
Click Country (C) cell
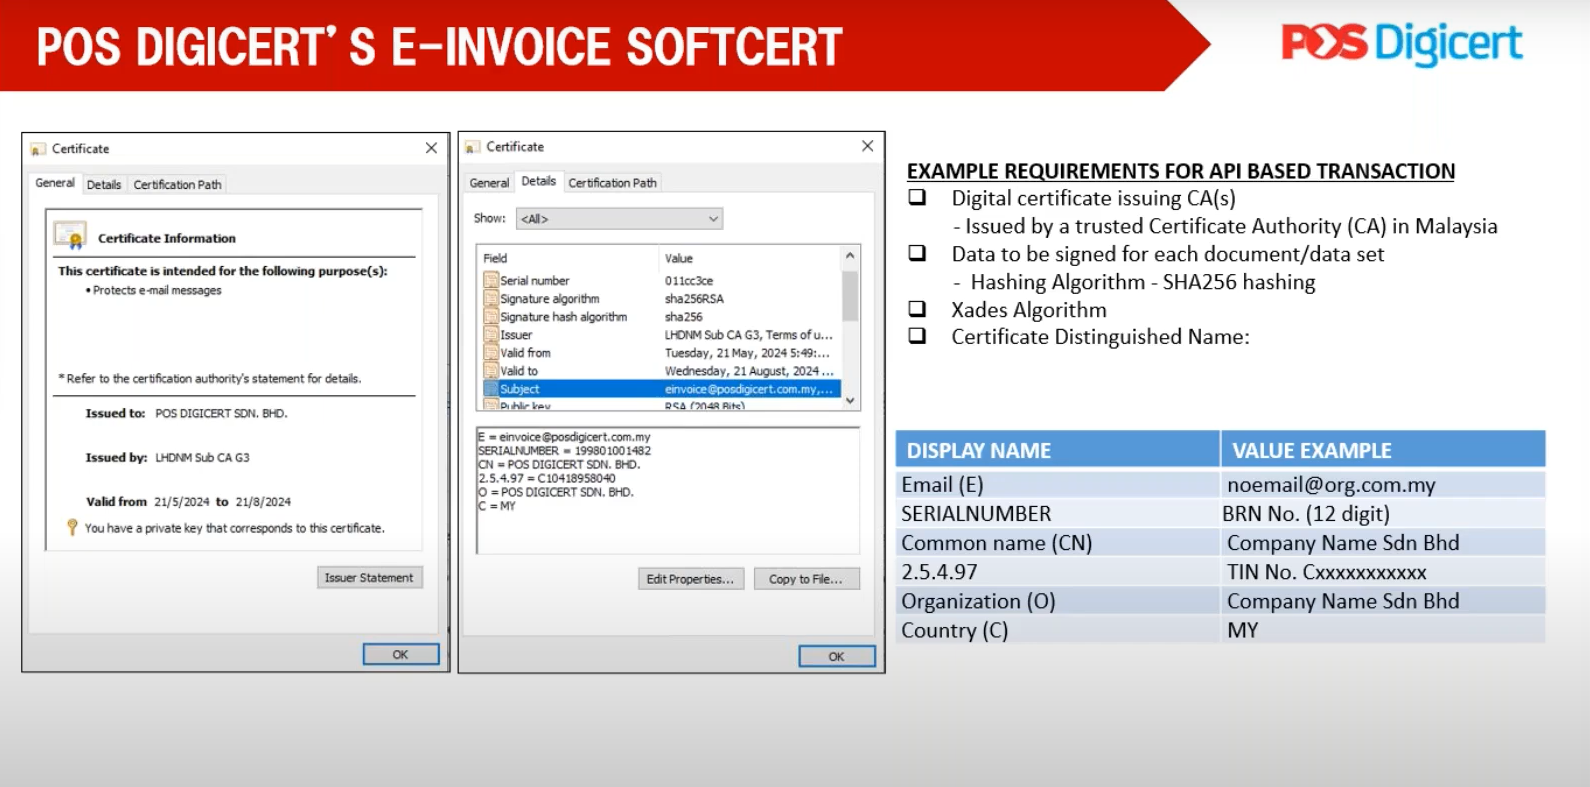click(x=1057, y=630)
